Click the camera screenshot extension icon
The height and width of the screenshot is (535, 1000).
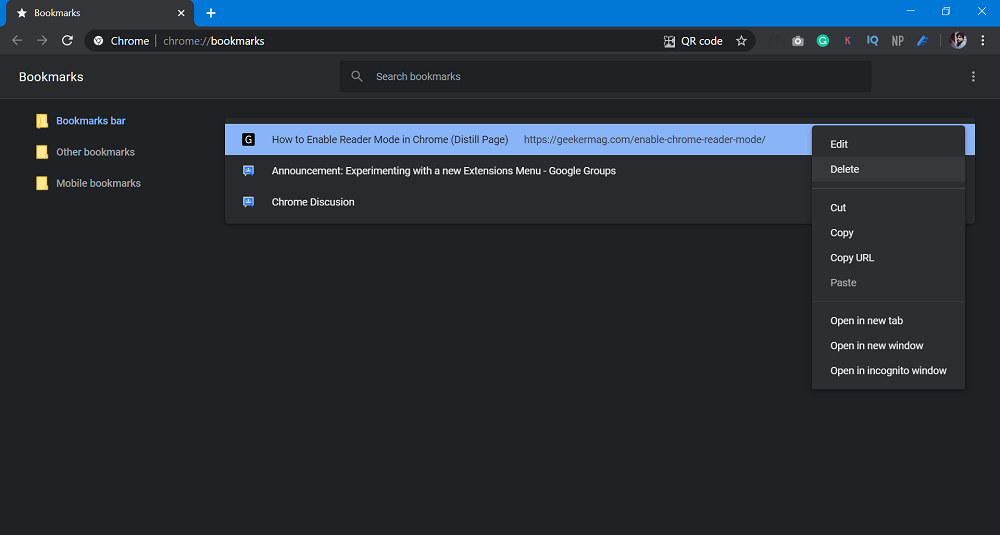[798, 41]
